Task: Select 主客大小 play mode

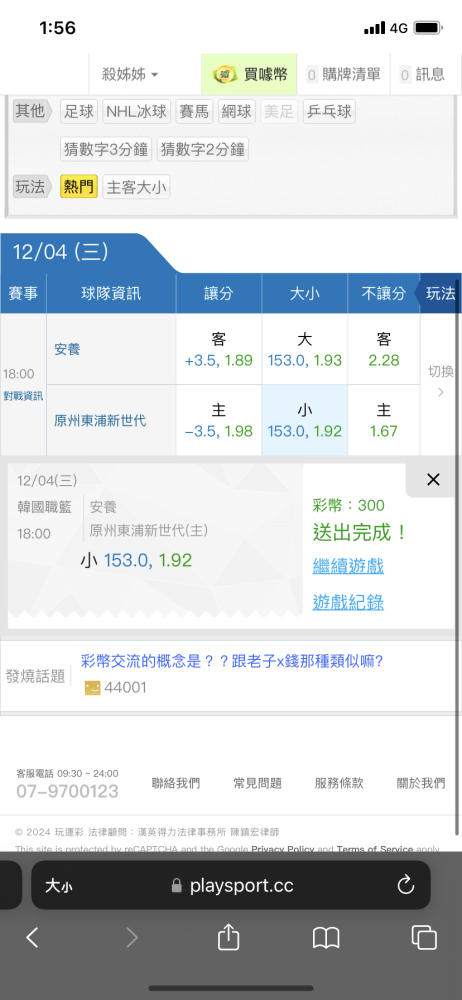Action: click(x=137, y=187)
